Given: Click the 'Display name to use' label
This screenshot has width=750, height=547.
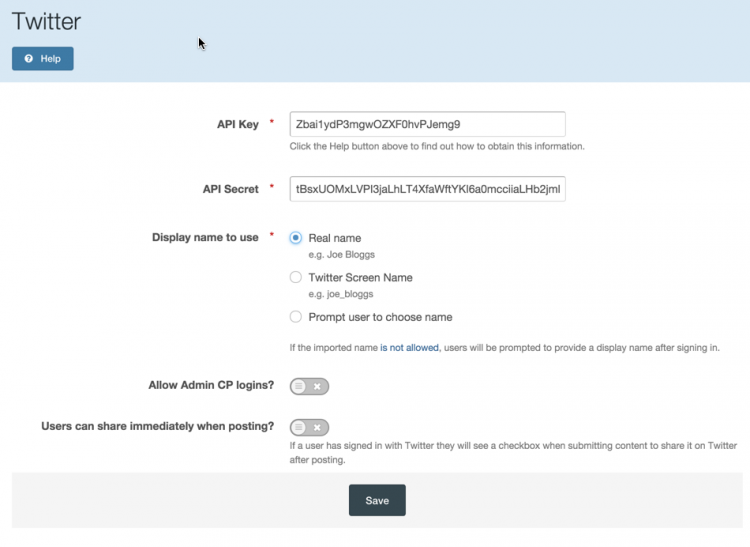Looking at the screenshot, I should tap(205, 237).
